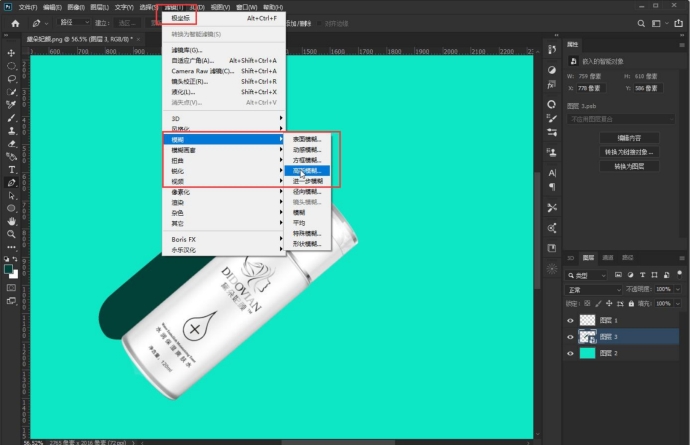Select the Eraser tool
The width and height of the screenshot is (690, 445).
tap(11, 144)
